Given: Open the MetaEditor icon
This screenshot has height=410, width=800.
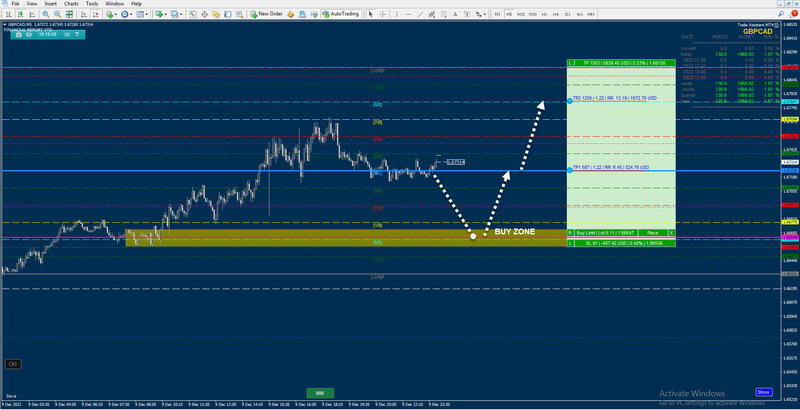Looking at the screenshot, I should (x=290, y=14).
